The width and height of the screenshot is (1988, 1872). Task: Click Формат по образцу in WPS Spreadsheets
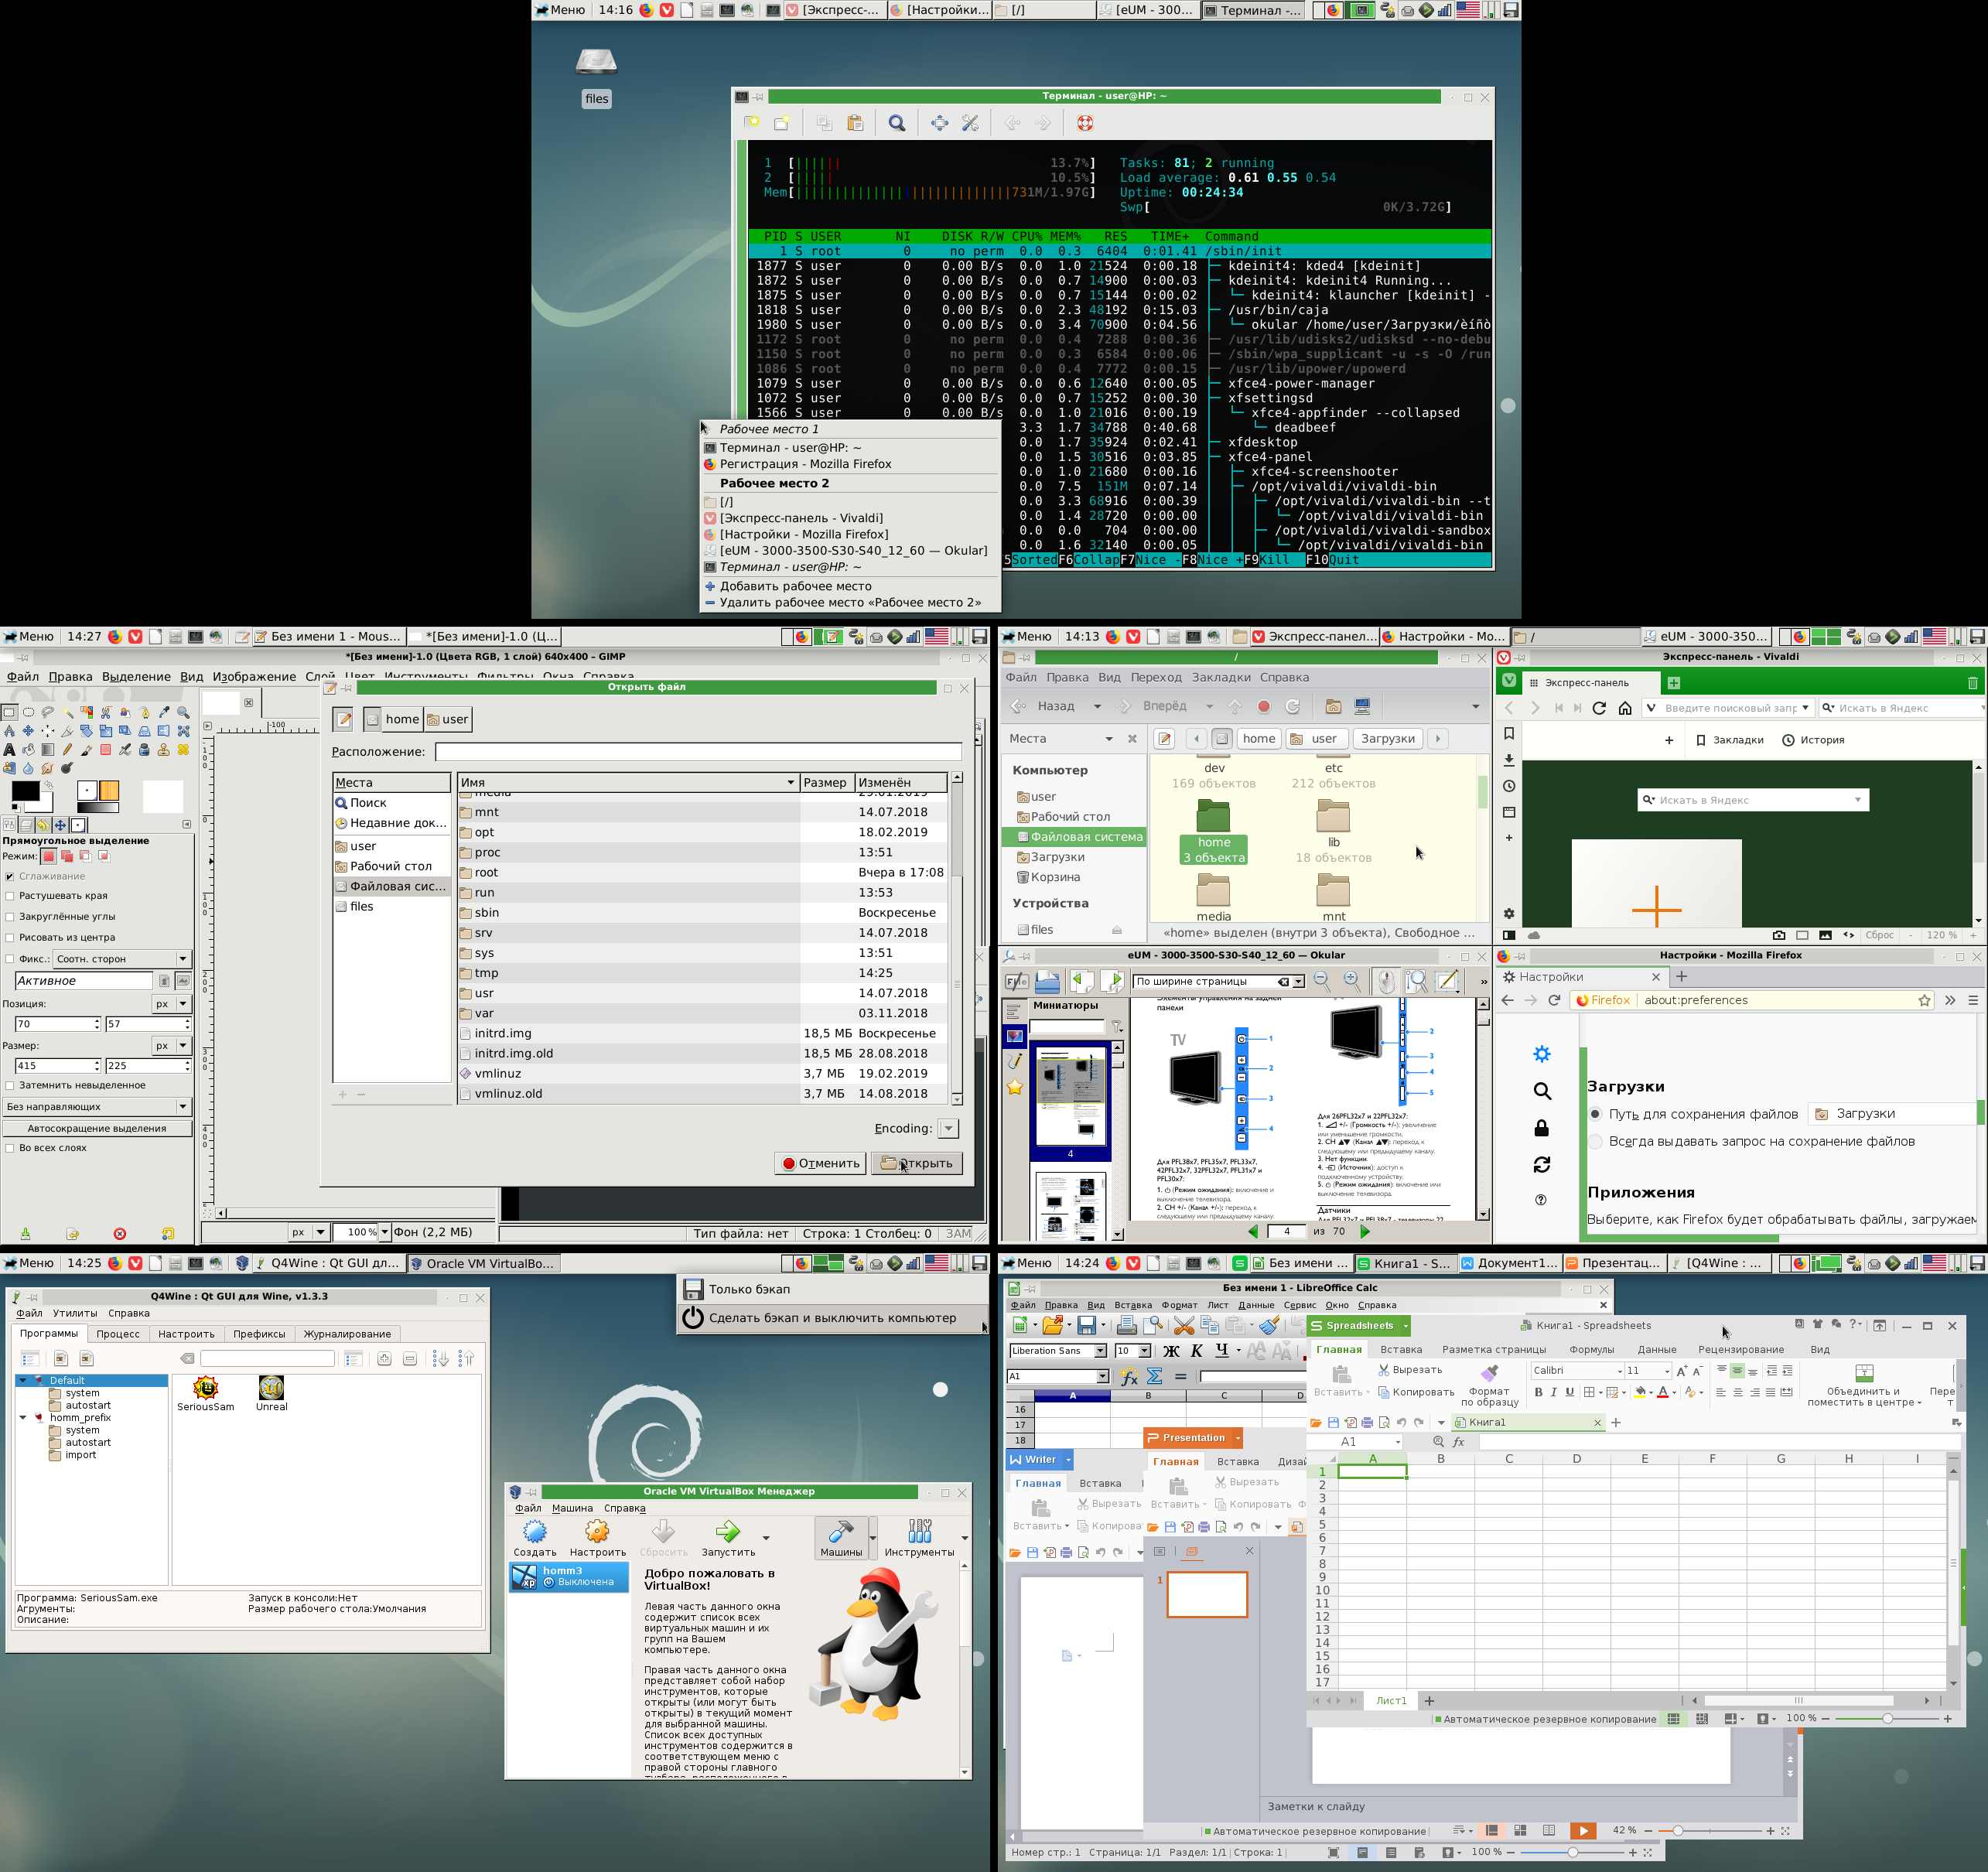1489,1386
